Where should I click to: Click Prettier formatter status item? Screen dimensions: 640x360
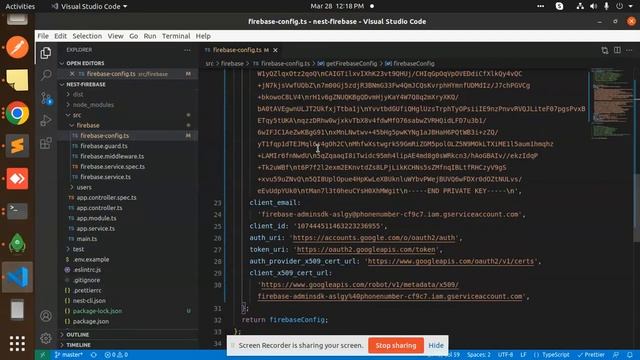[x=591, y=355]
